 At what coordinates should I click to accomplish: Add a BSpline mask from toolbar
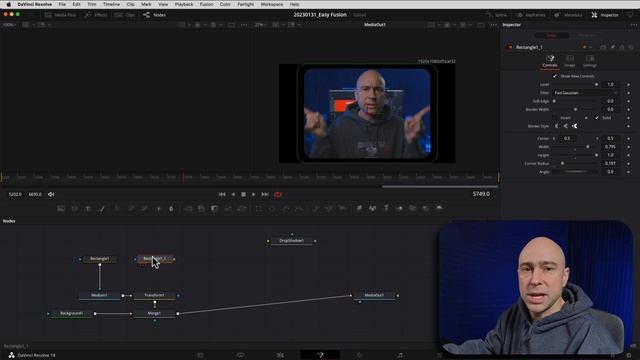pos(299,209)
